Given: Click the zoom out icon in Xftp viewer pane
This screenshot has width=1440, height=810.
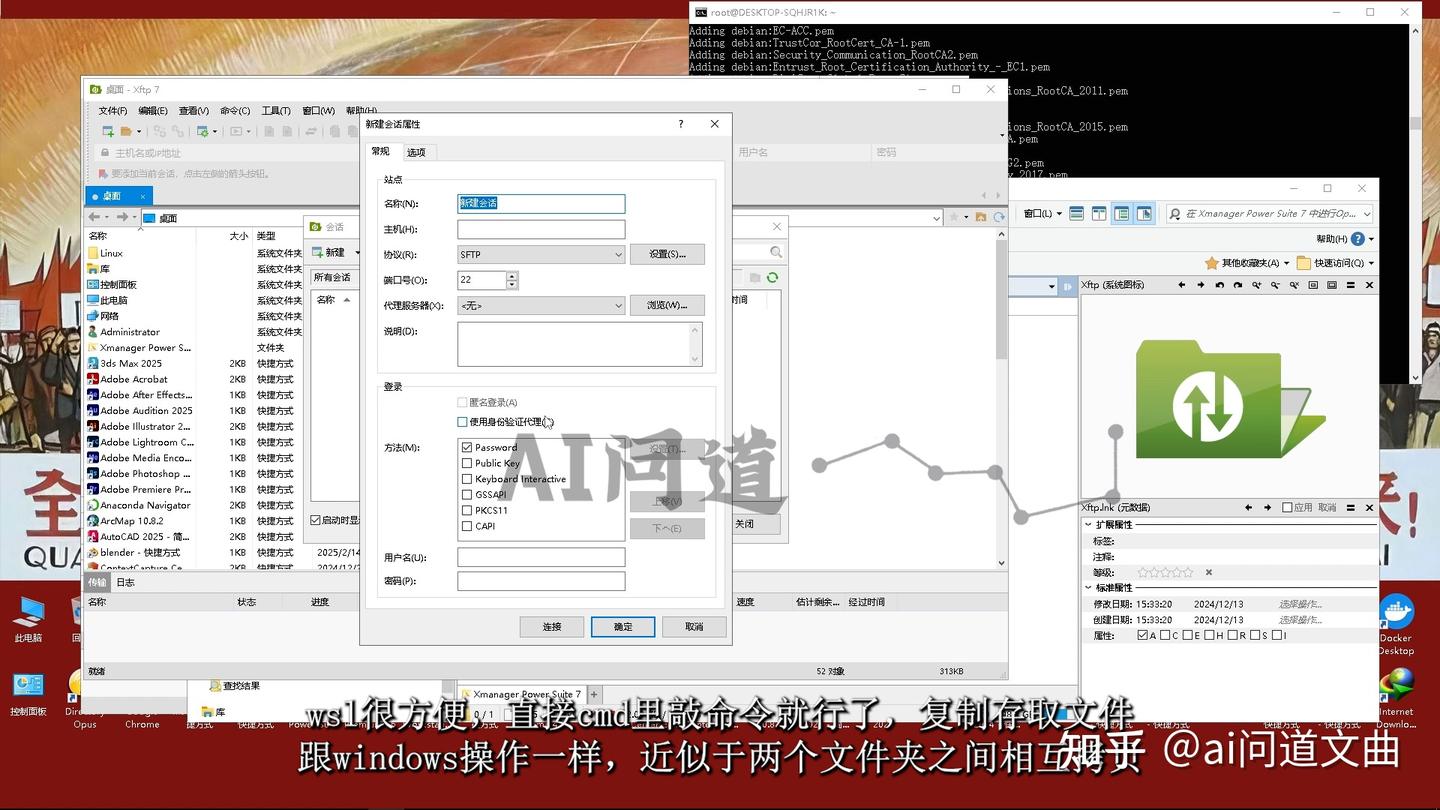Looking at the screenshot, I should coord(1275,285).
